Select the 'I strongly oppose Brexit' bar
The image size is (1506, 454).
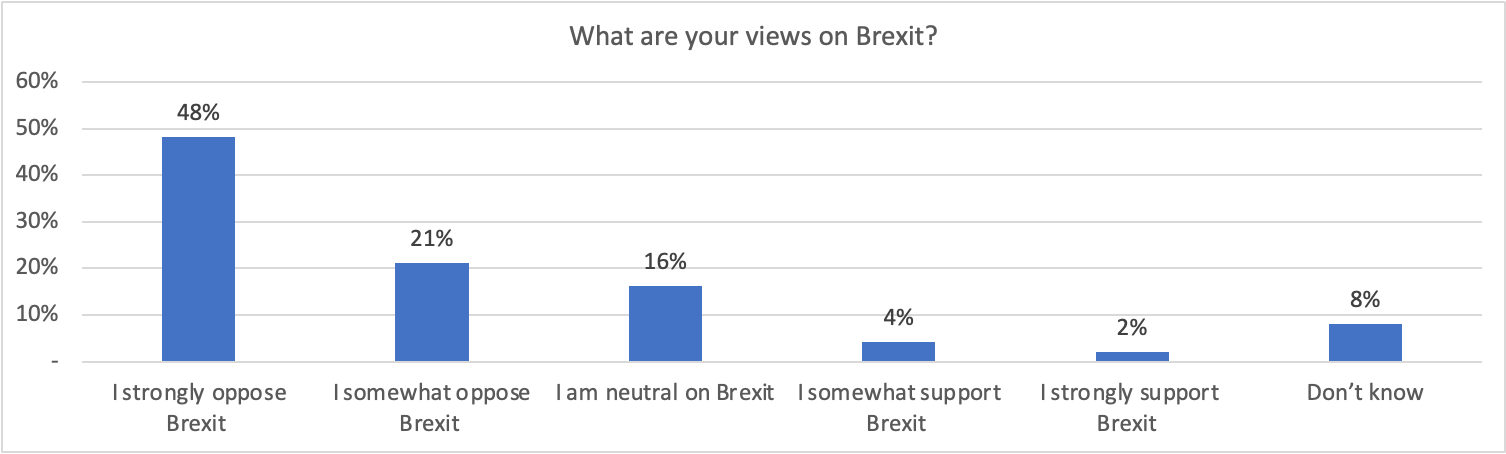click(198, 249)
